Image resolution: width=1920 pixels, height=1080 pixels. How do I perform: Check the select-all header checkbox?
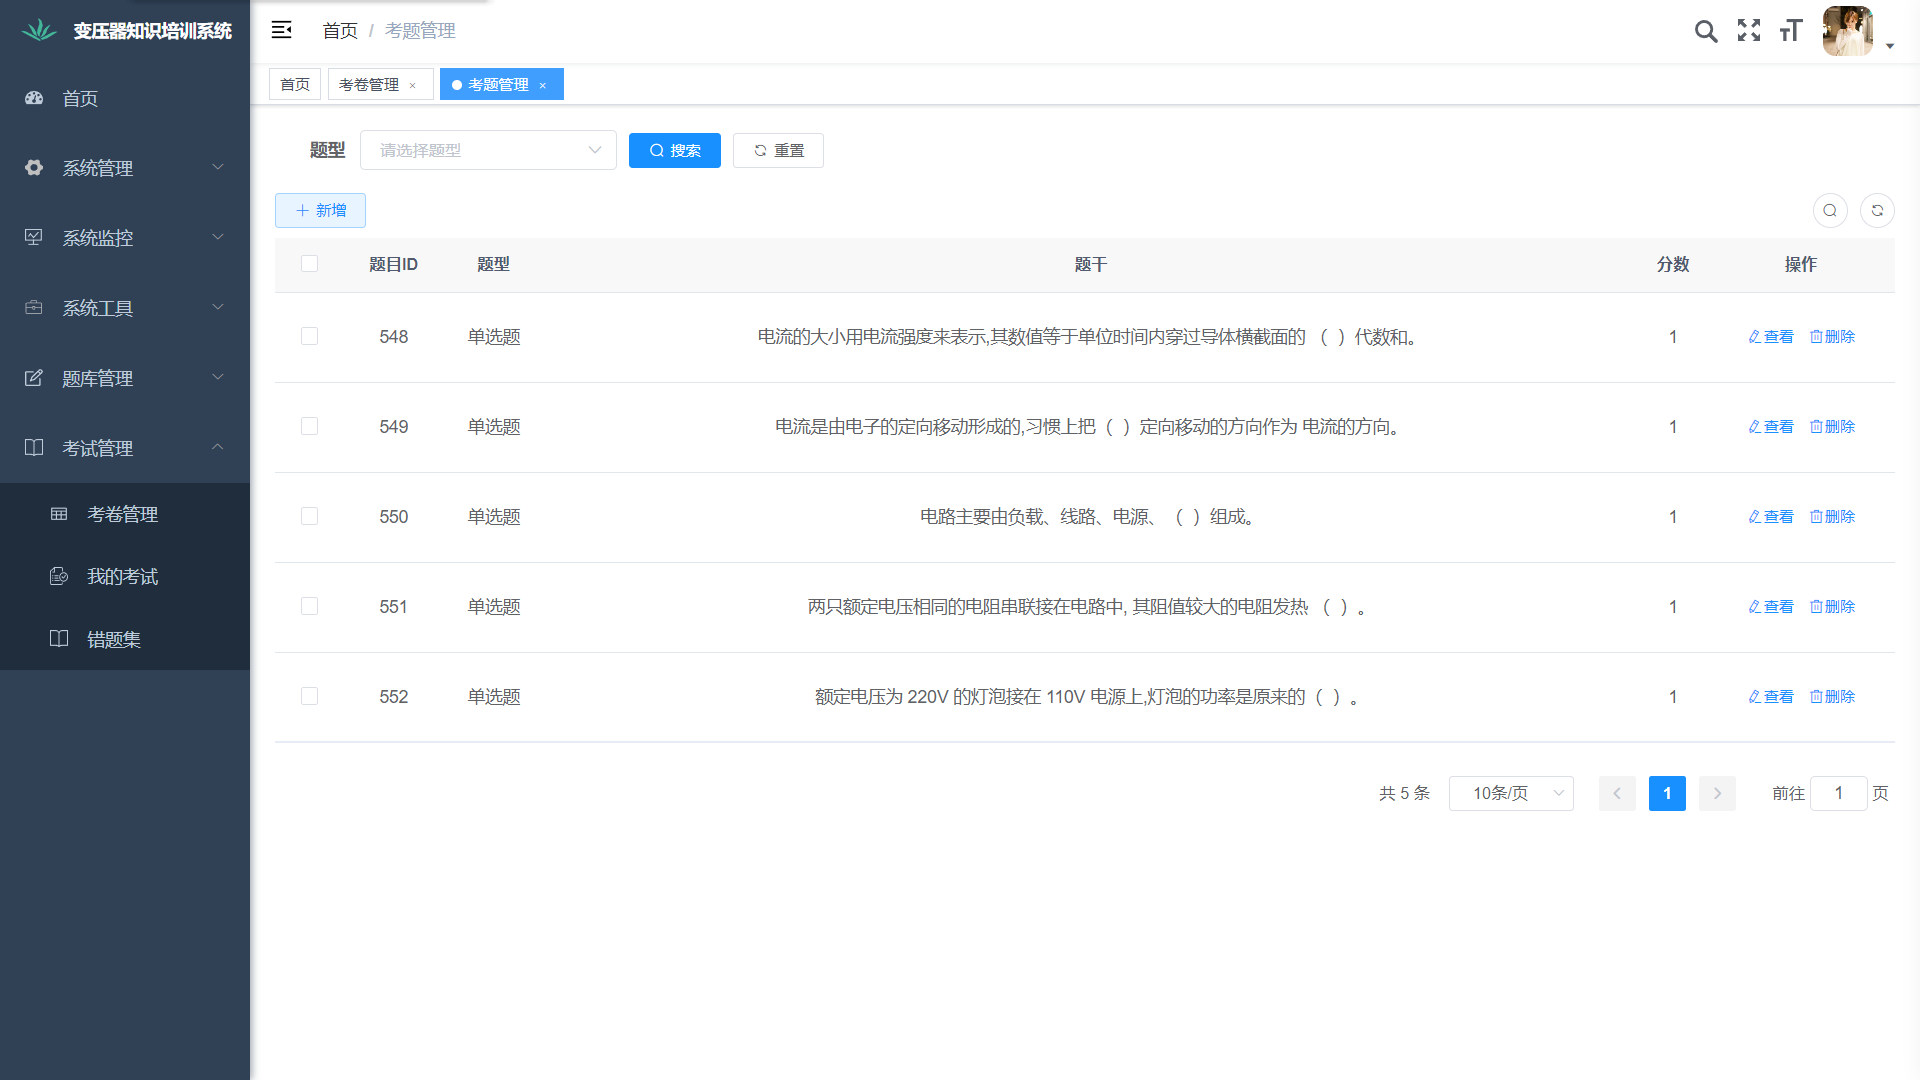309,264
